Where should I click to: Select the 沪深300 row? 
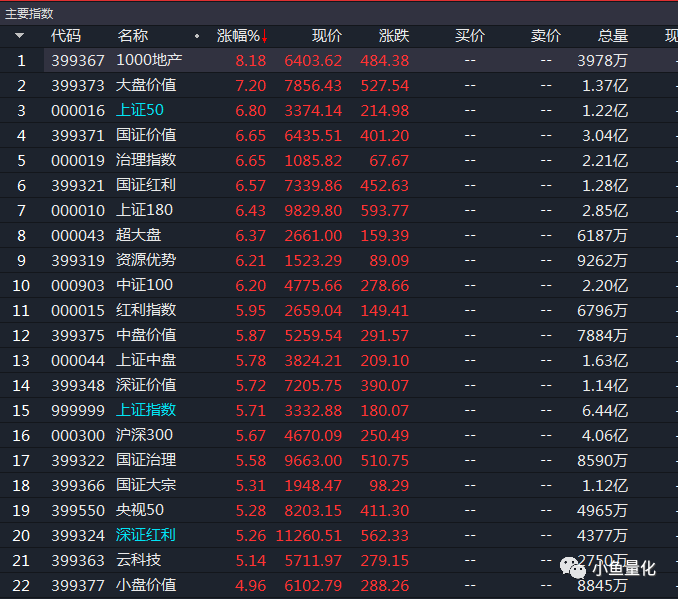[x=339, y=435]
